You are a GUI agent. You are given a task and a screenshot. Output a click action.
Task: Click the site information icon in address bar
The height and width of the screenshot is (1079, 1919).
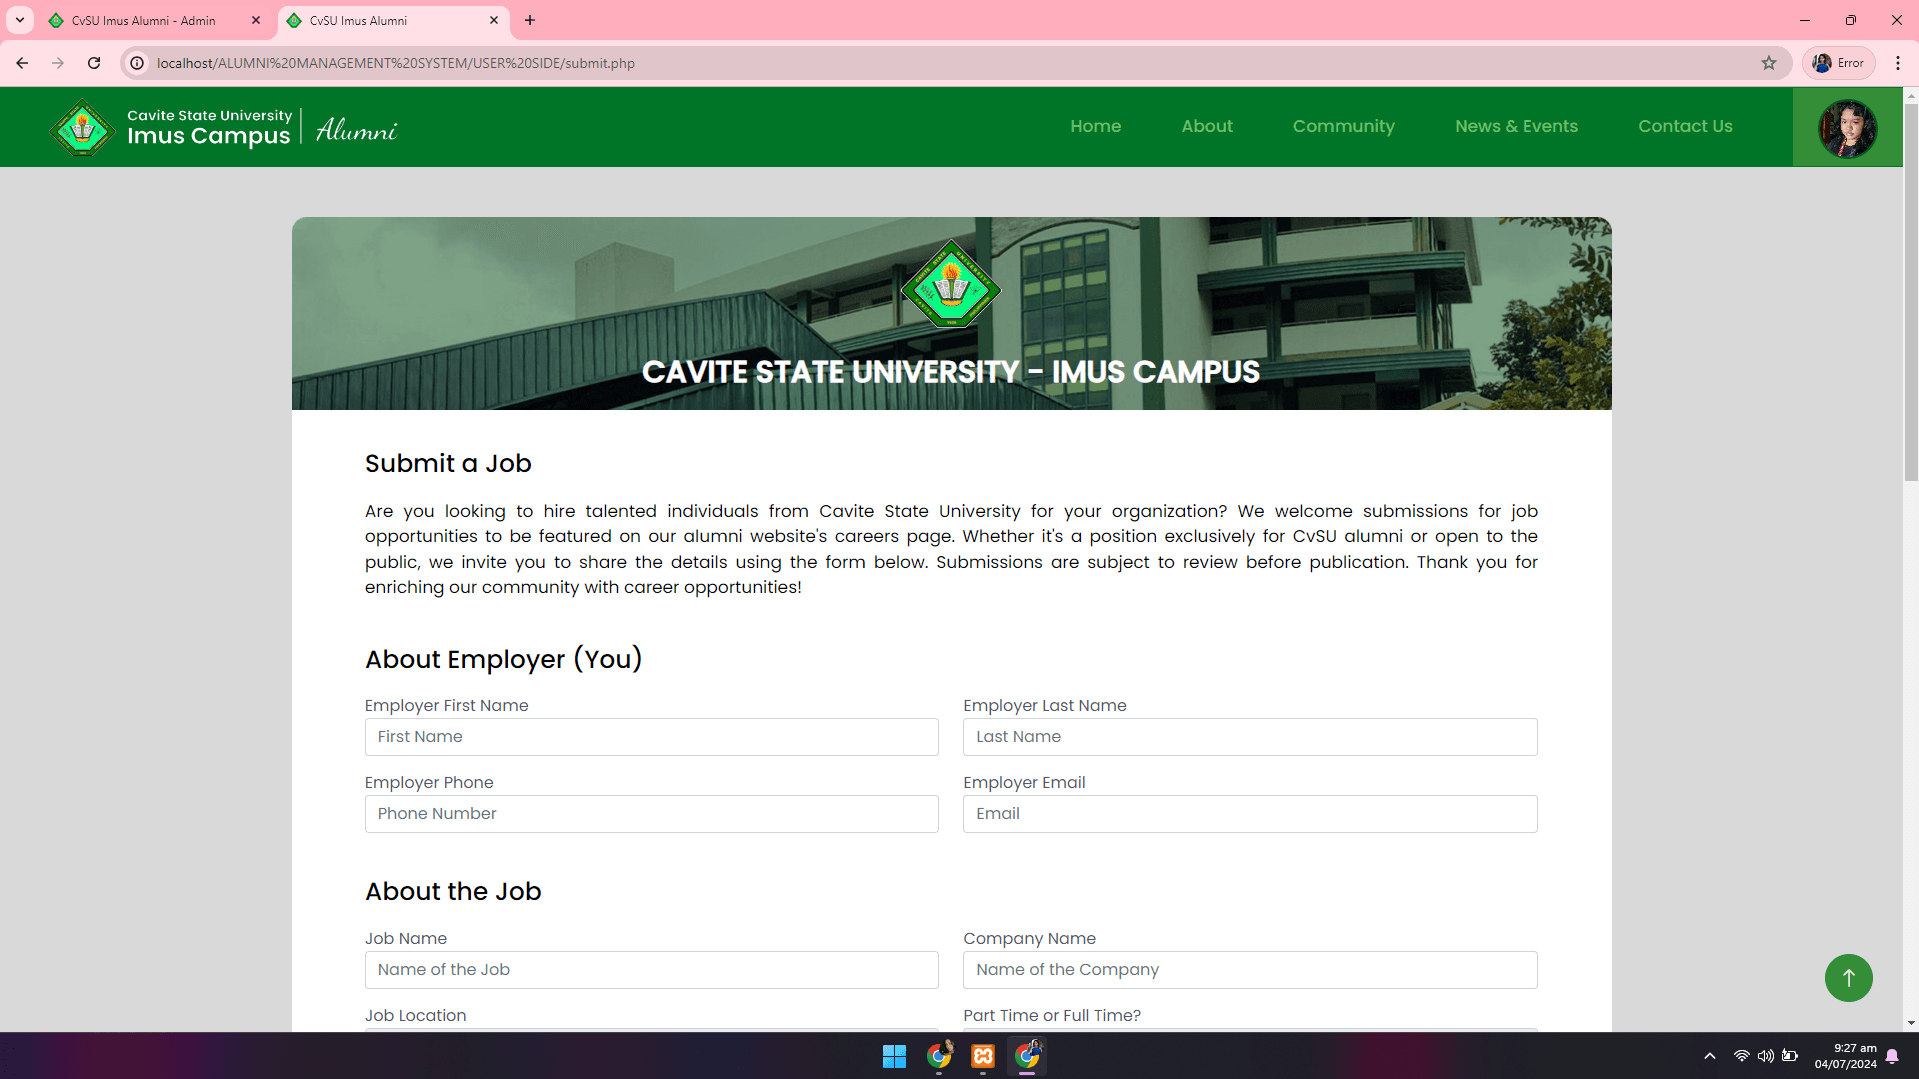point(135,62)
